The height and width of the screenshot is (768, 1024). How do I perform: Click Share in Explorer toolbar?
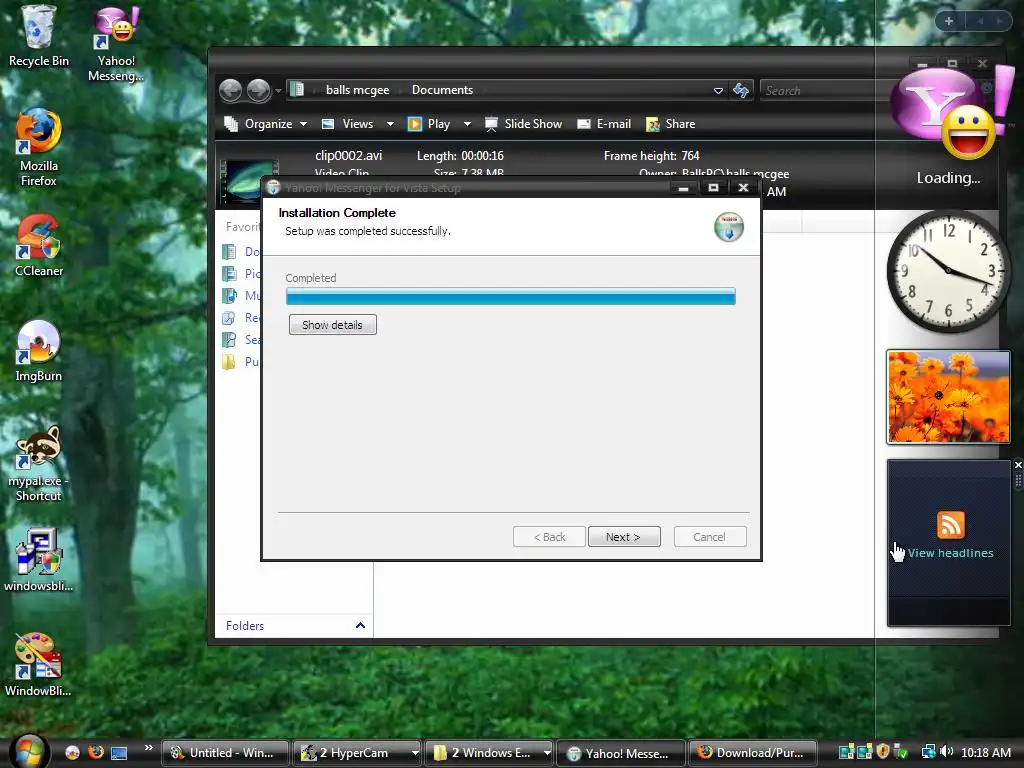click(671, 124)
